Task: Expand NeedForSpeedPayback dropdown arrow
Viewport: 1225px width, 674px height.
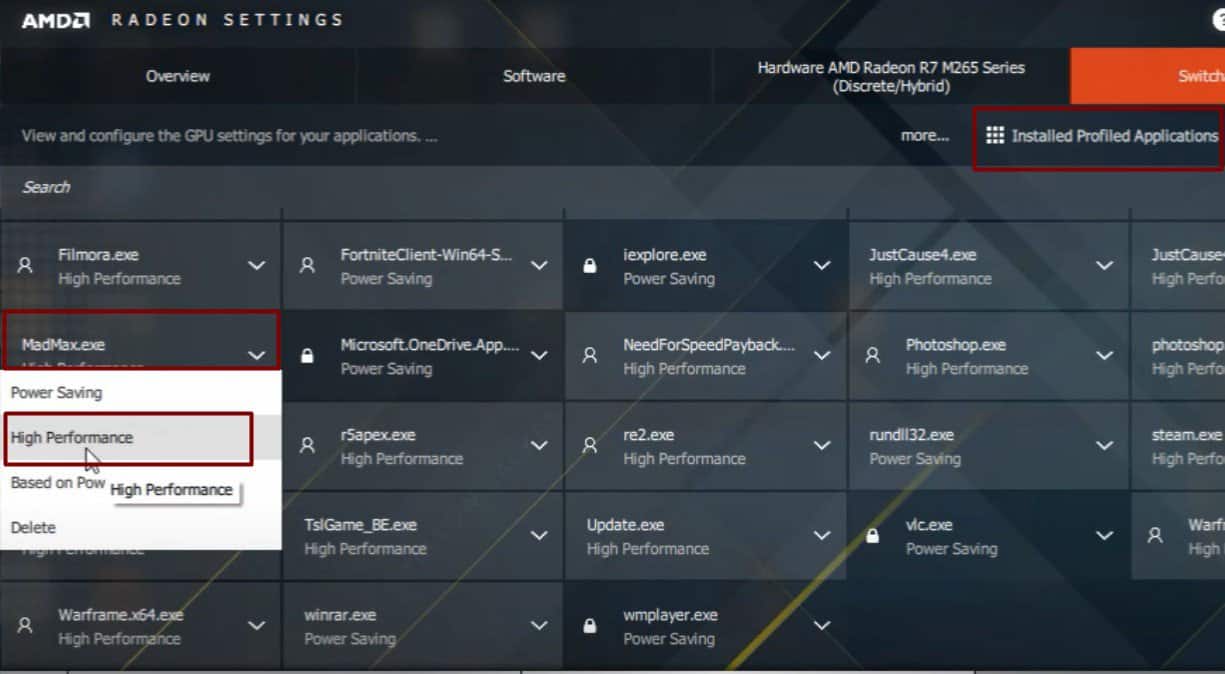Action: pos(822,356)
